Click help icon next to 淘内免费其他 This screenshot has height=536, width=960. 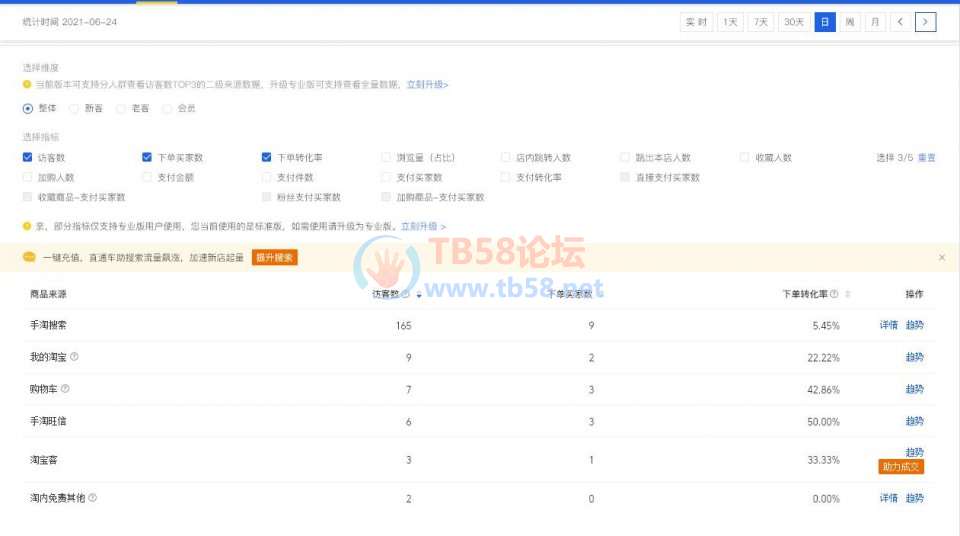93,498
